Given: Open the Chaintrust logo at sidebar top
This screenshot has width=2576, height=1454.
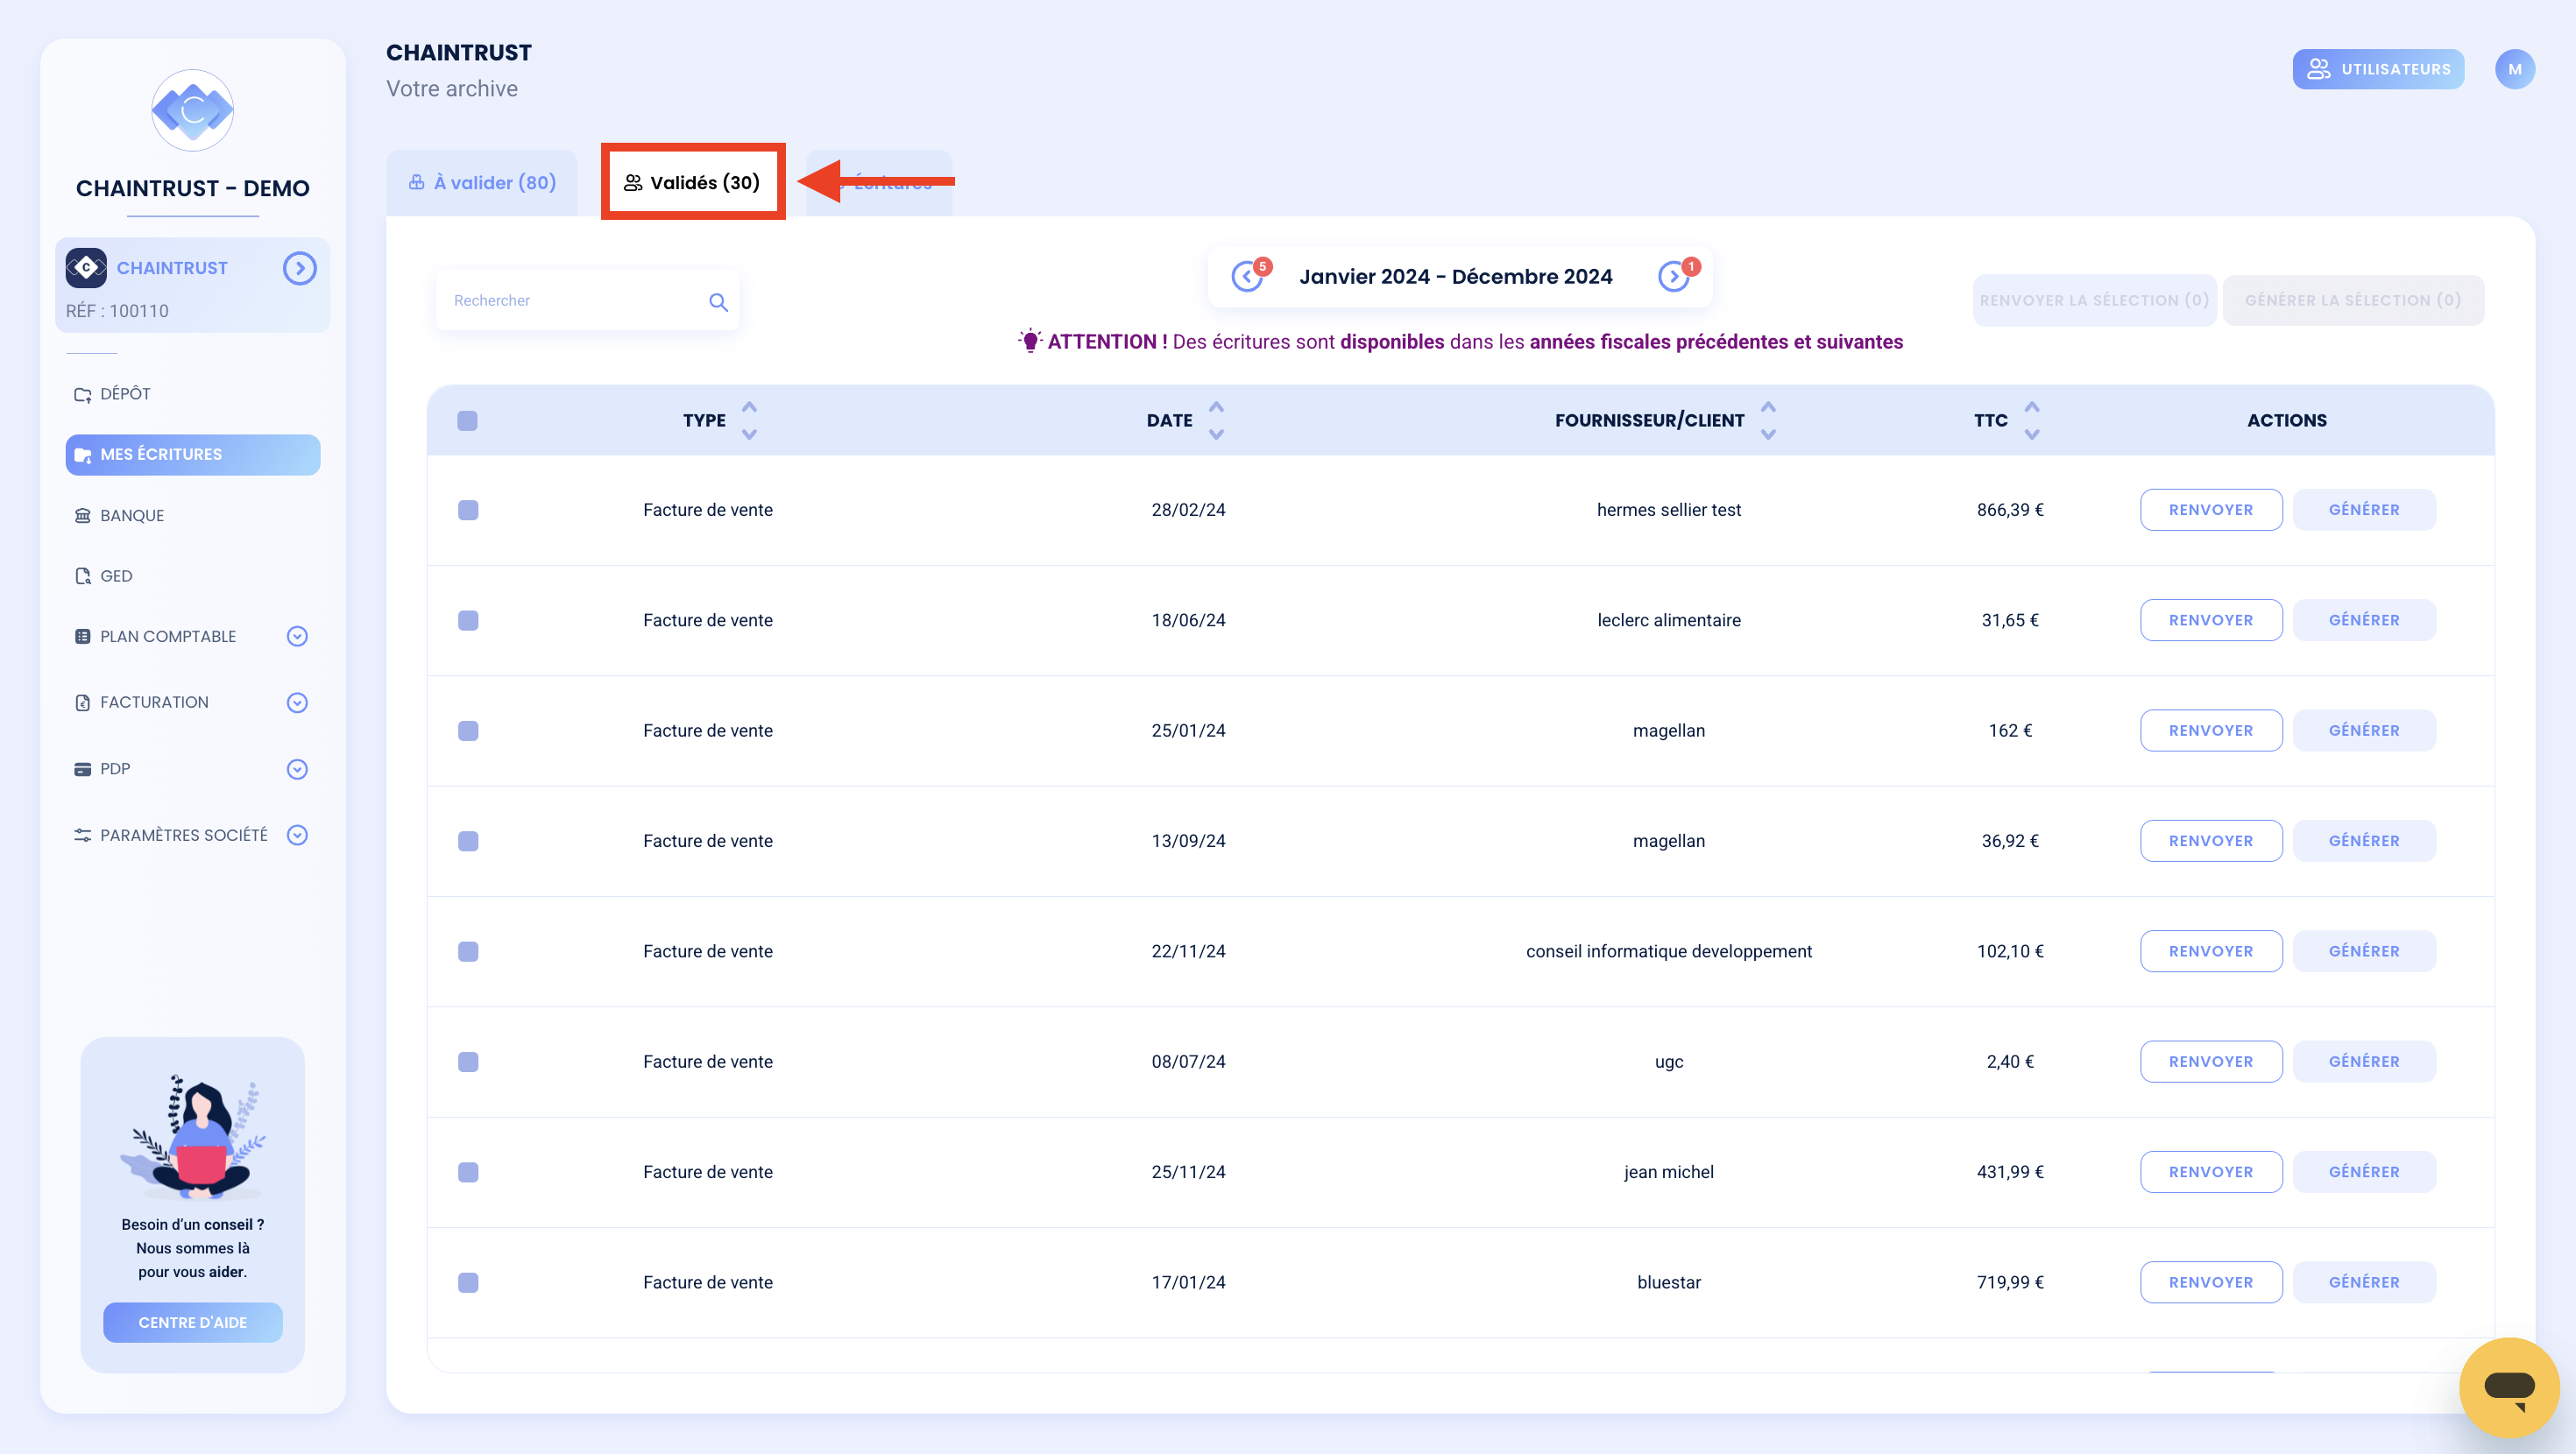Looking at the screenshot, I should (x=192, y=111).
